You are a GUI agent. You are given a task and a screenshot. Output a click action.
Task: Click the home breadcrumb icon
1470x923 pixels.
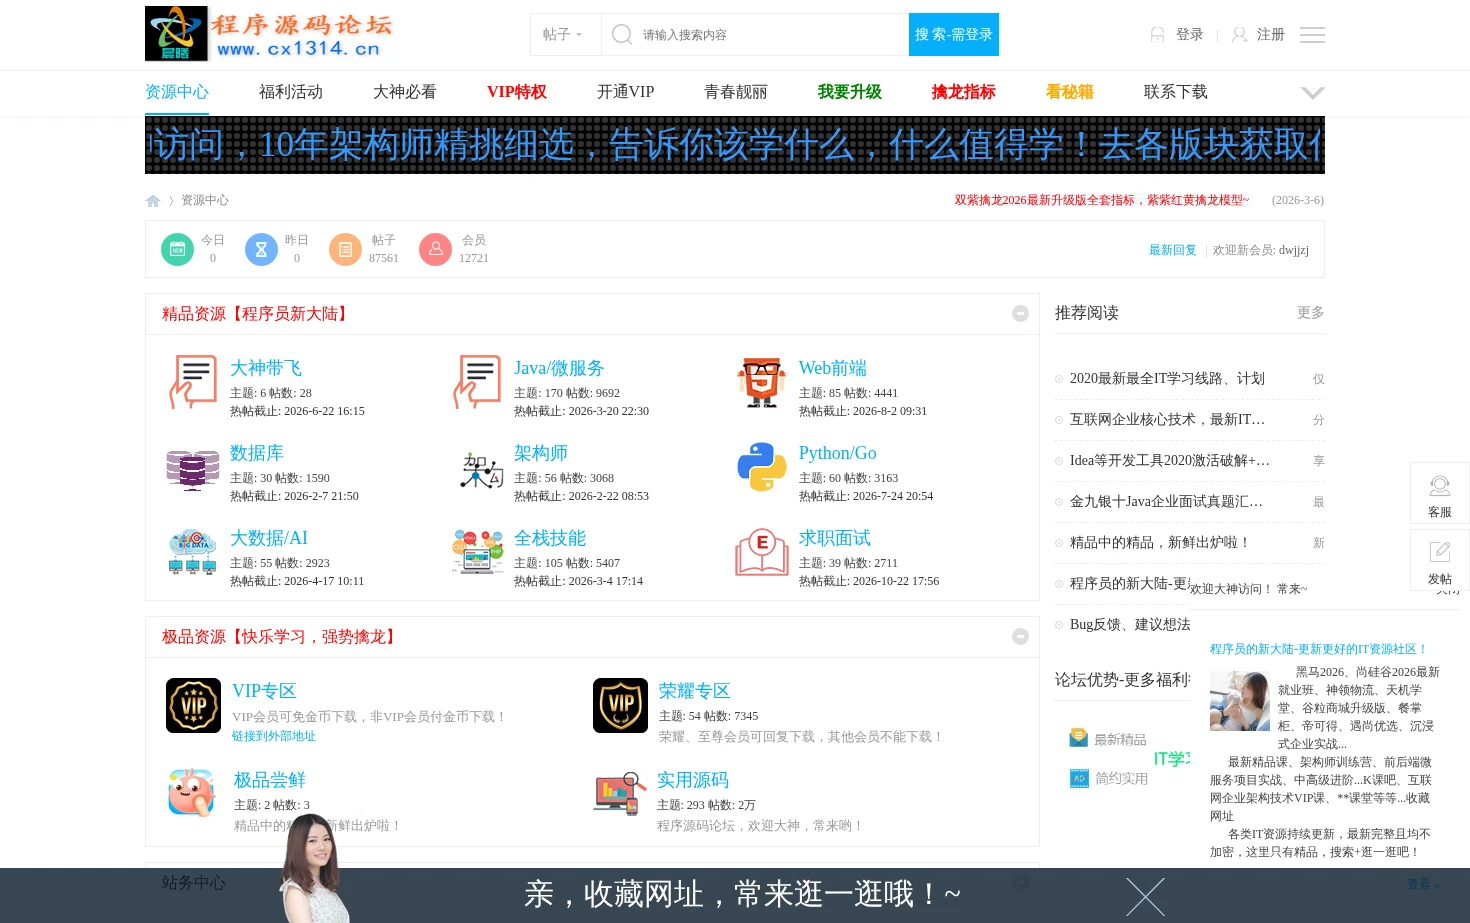153,200
